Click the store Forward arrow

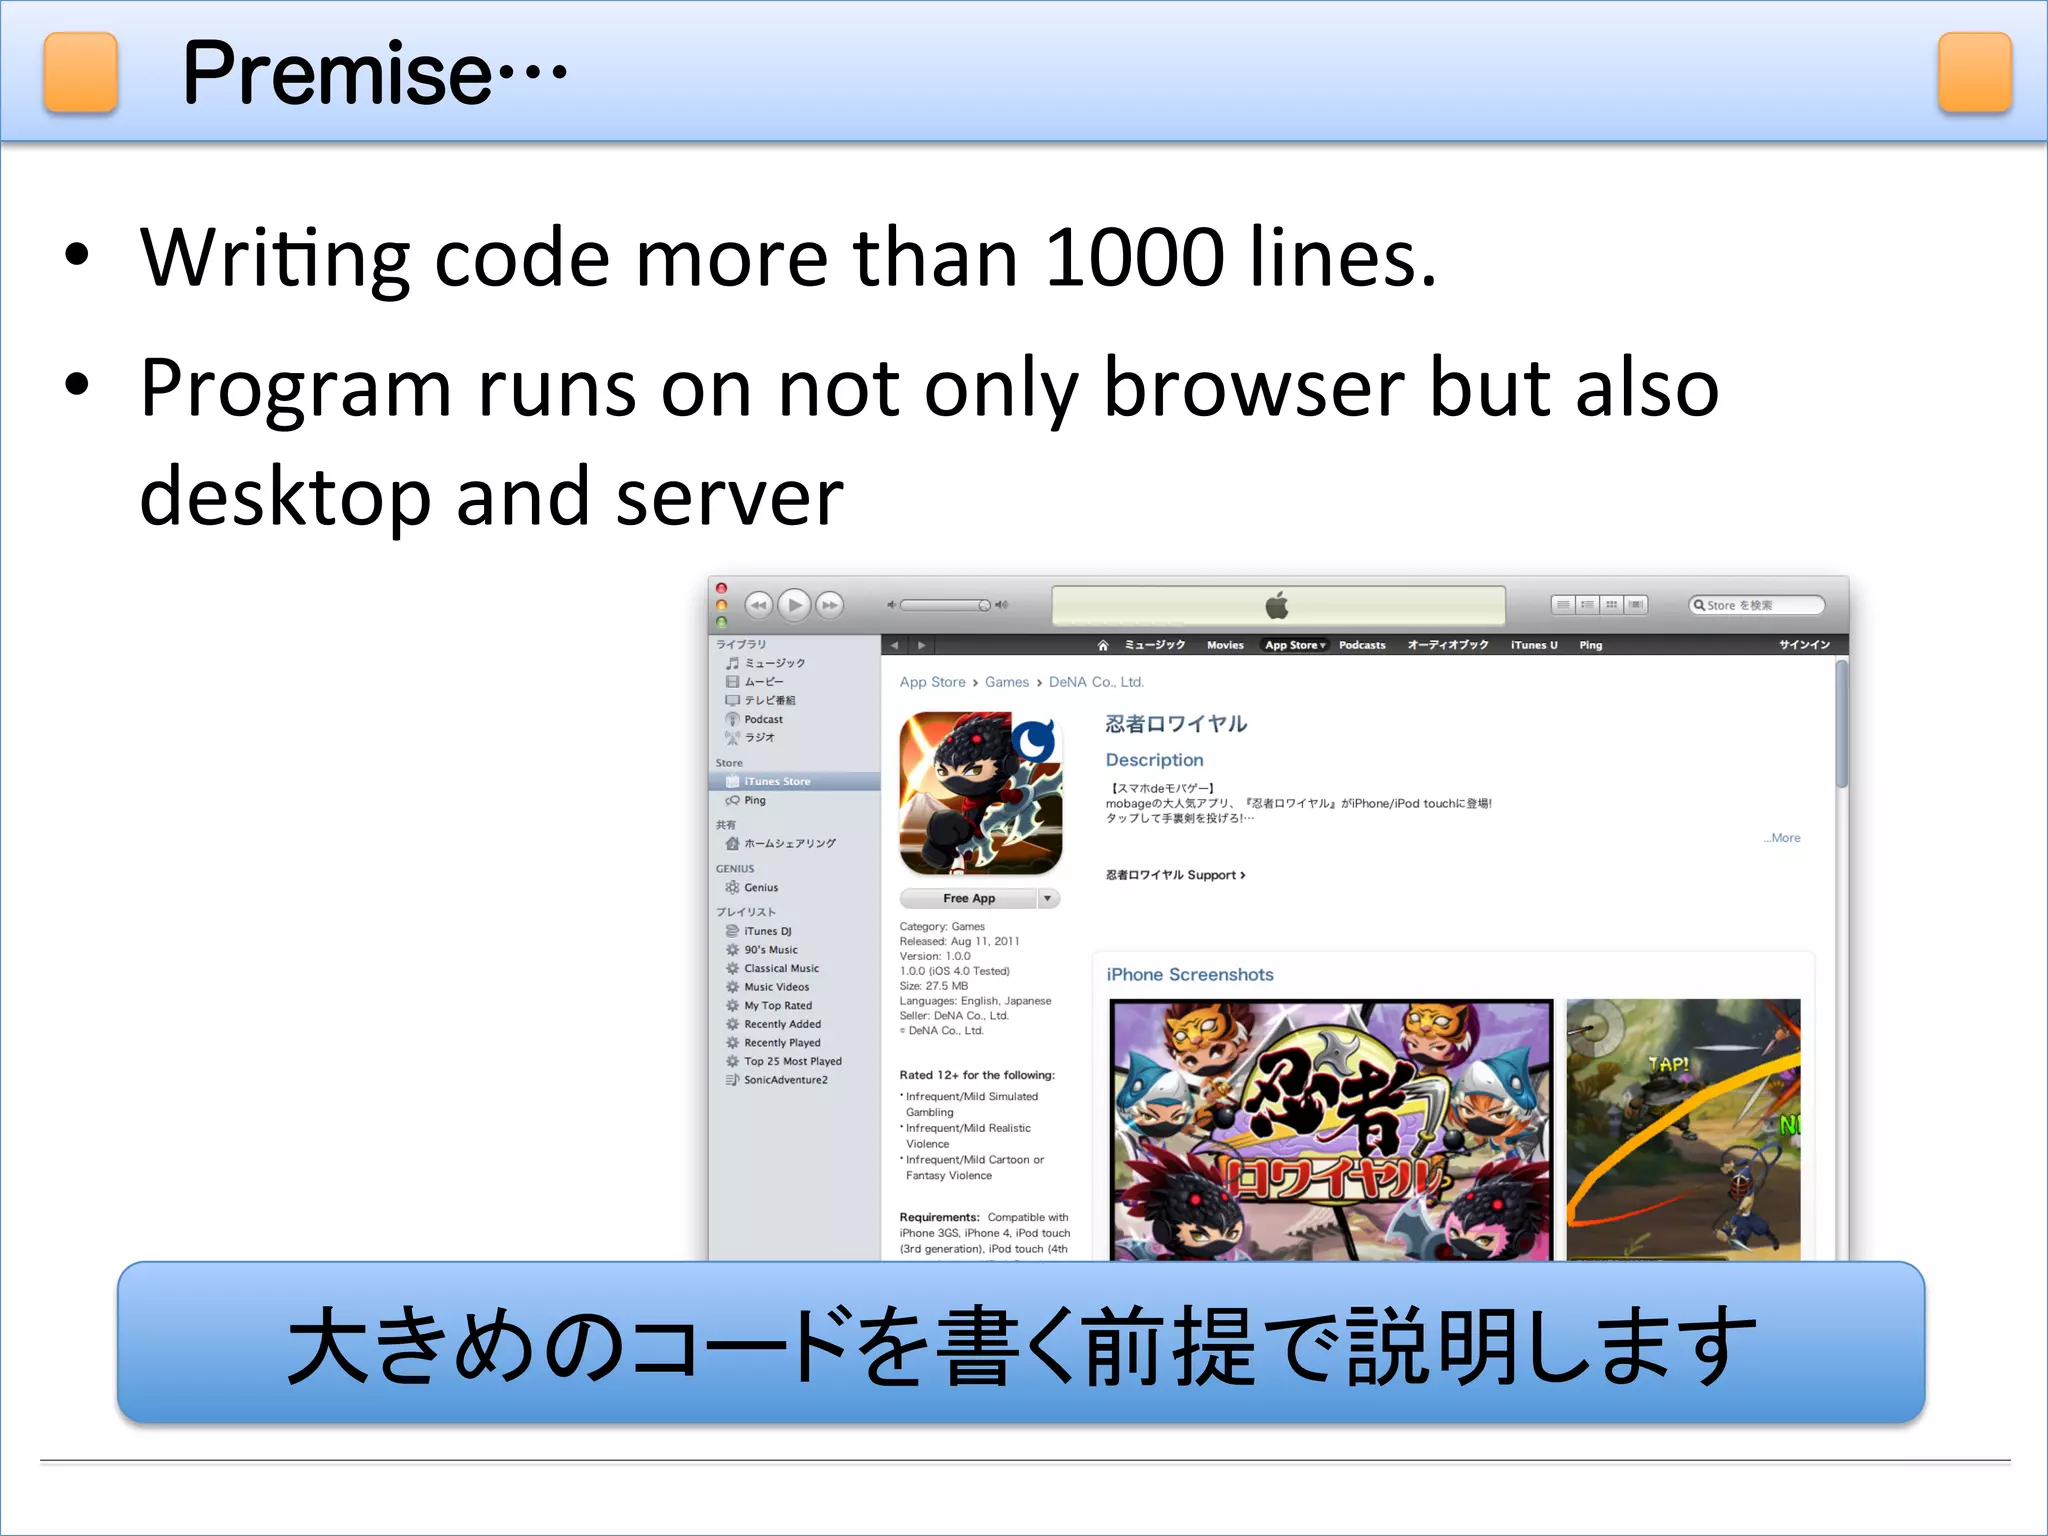click(x=922, y=645)
